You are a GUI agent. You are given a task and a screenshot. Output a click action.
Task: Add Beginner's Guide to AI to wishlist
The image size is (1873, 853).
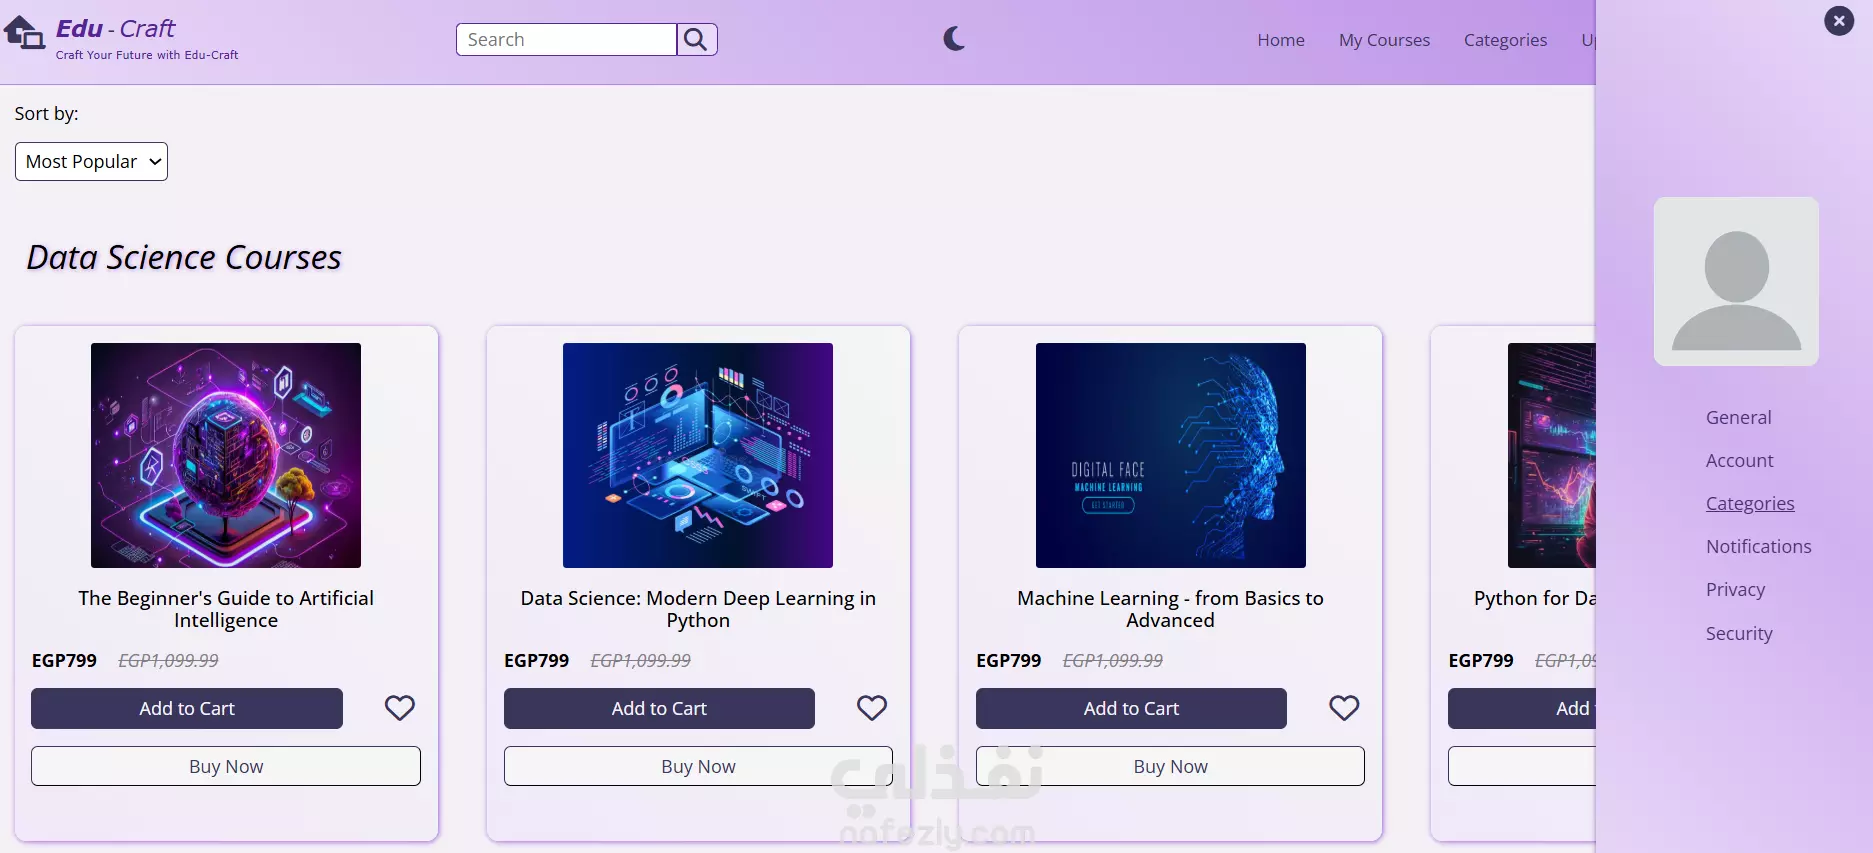(x=400, y=708)
